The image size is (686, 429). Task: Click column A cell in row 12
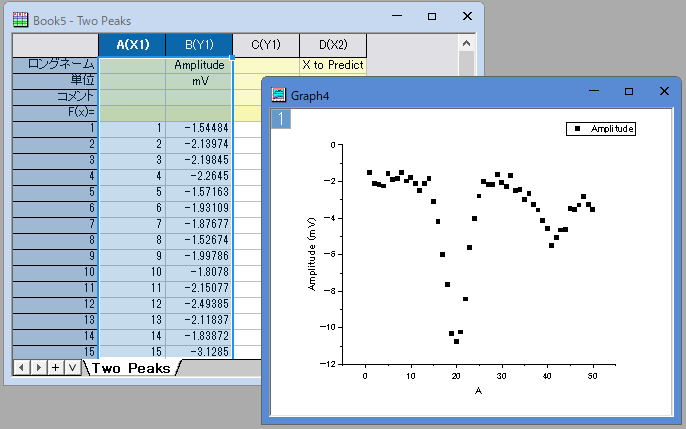pyautogui.click(x=132, y=305)
